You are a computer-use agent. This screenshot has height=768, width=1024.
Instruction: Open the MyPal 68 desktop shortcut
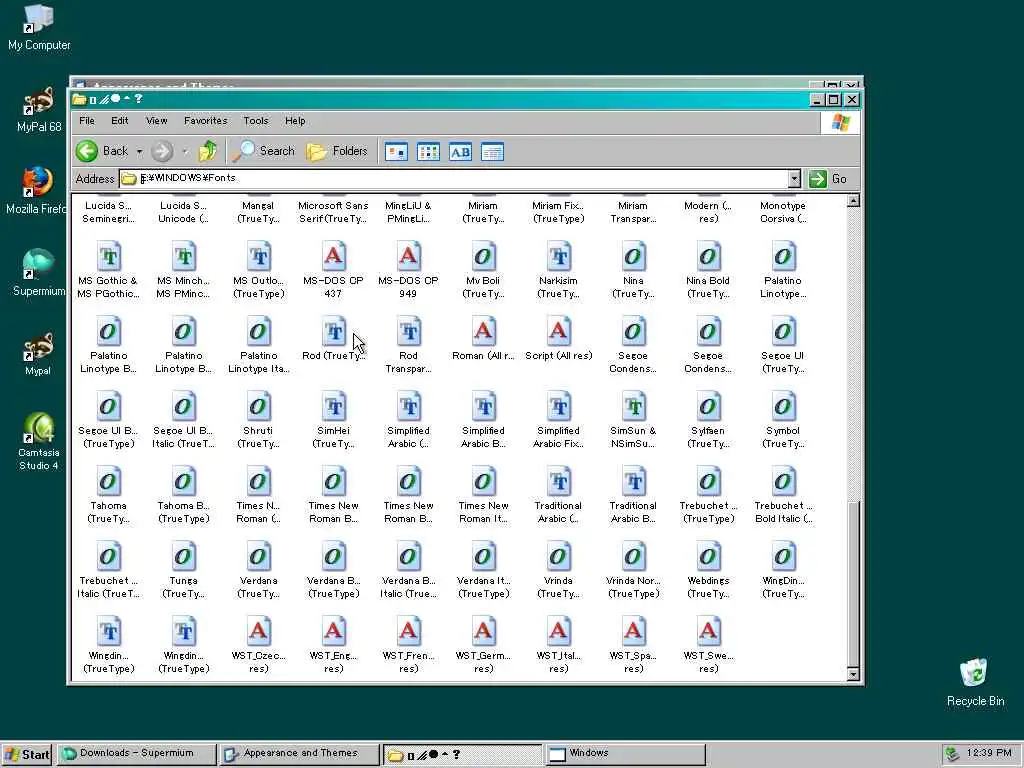pyautogui.click(x=39, y=110)
